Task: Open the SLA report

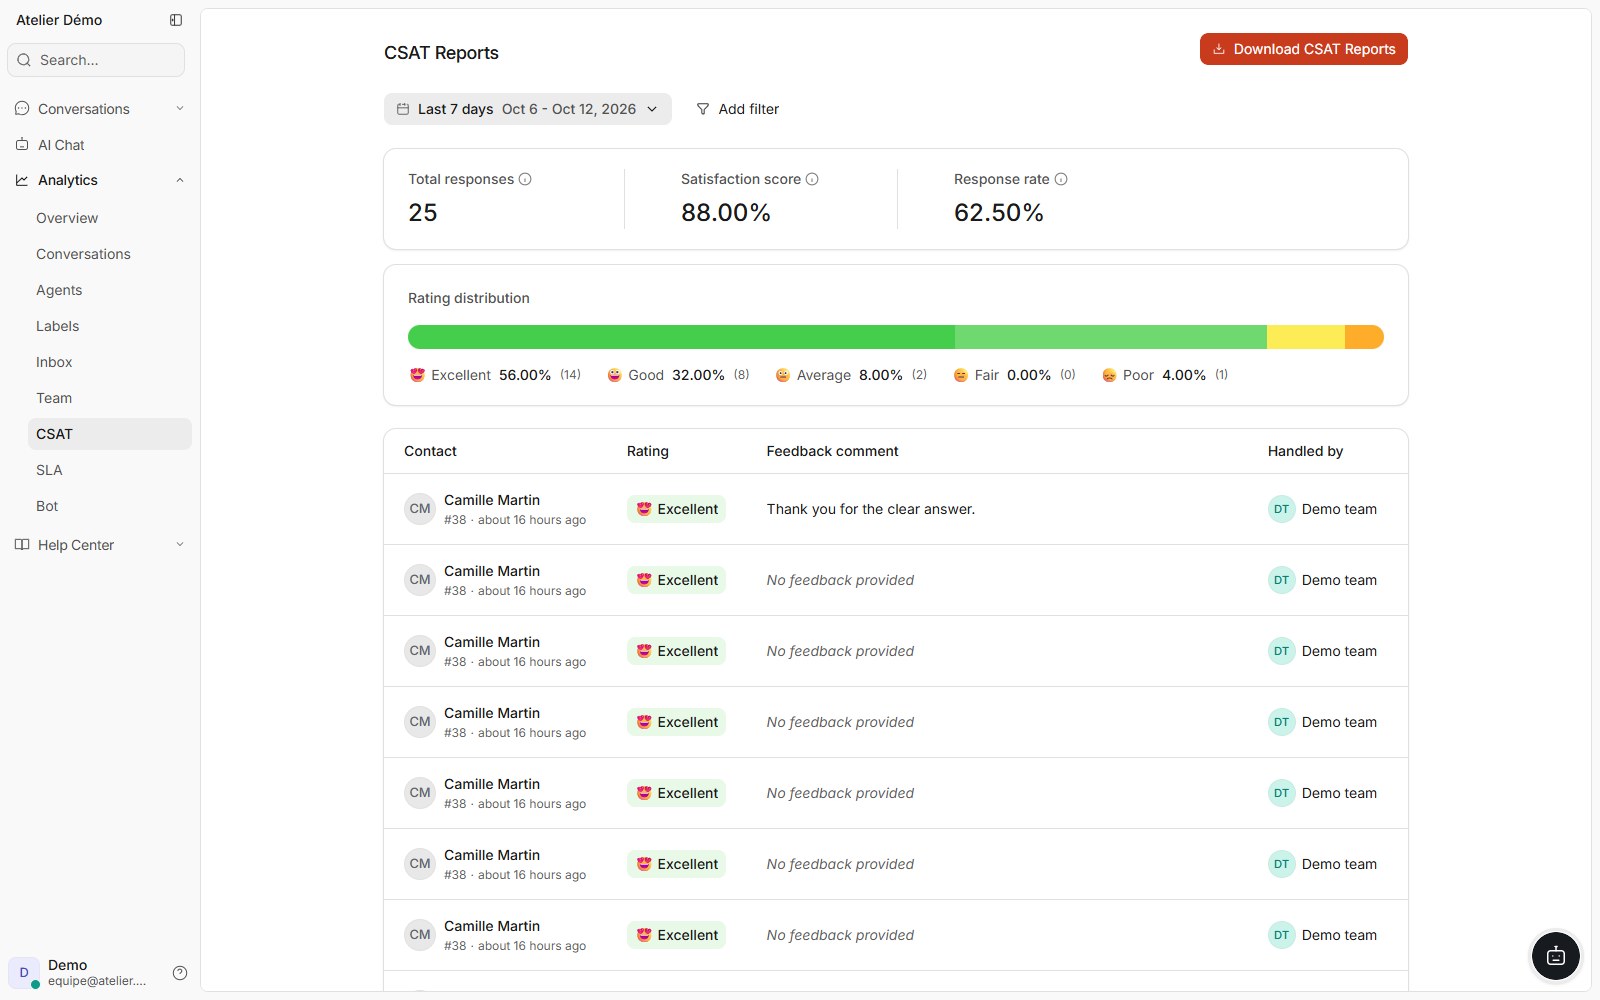Action: click(x=109, y=470)
